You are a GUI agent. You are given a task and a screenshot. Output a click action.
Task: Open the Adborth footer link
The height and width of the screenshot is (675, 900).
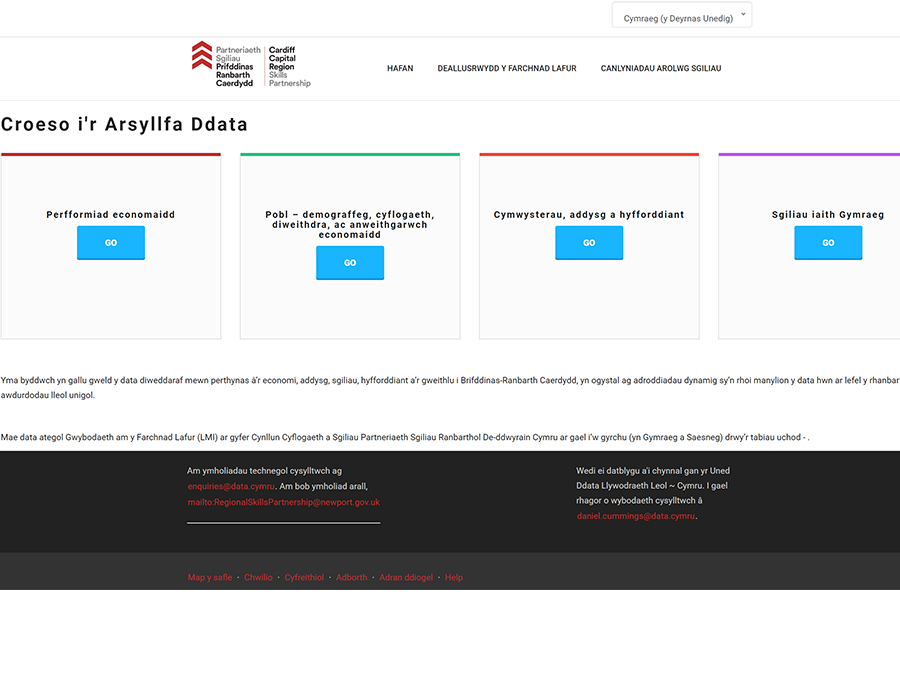pyautogui.click(x=351, y=577)
